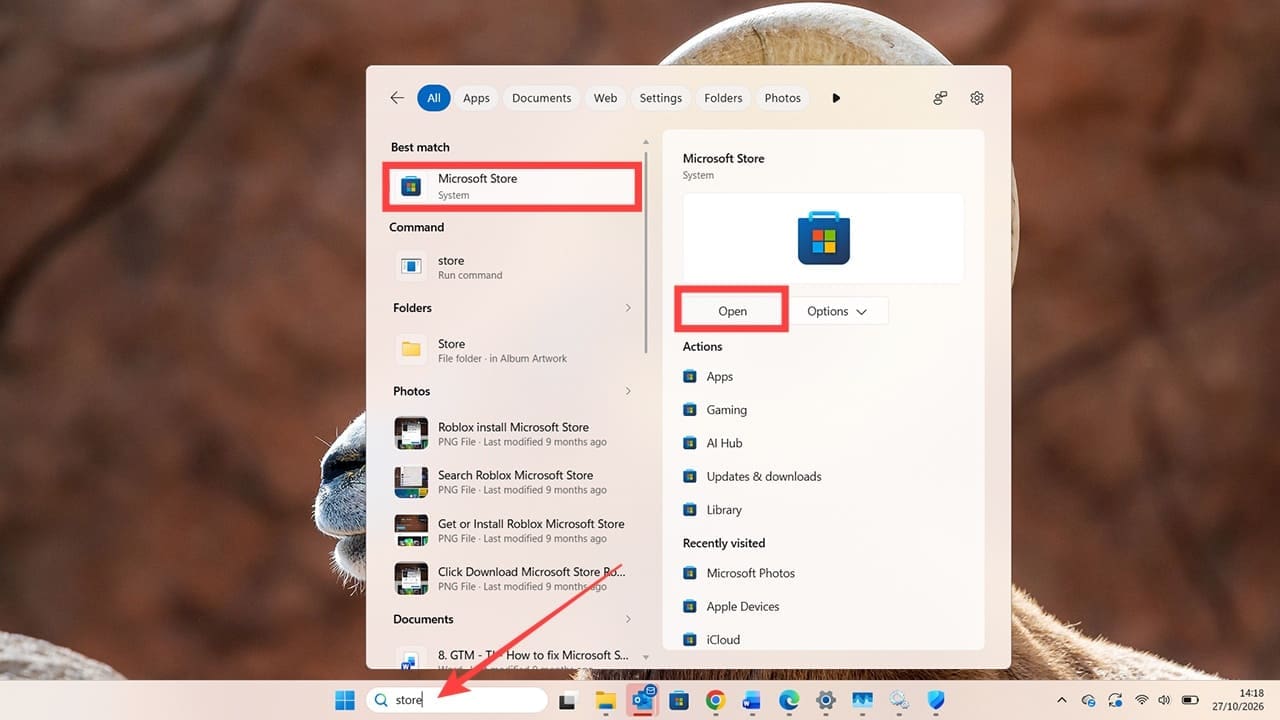This screenshot has width=1280, height=720.
Task: Show hidden system tray icons
Action: (1062, 700)
